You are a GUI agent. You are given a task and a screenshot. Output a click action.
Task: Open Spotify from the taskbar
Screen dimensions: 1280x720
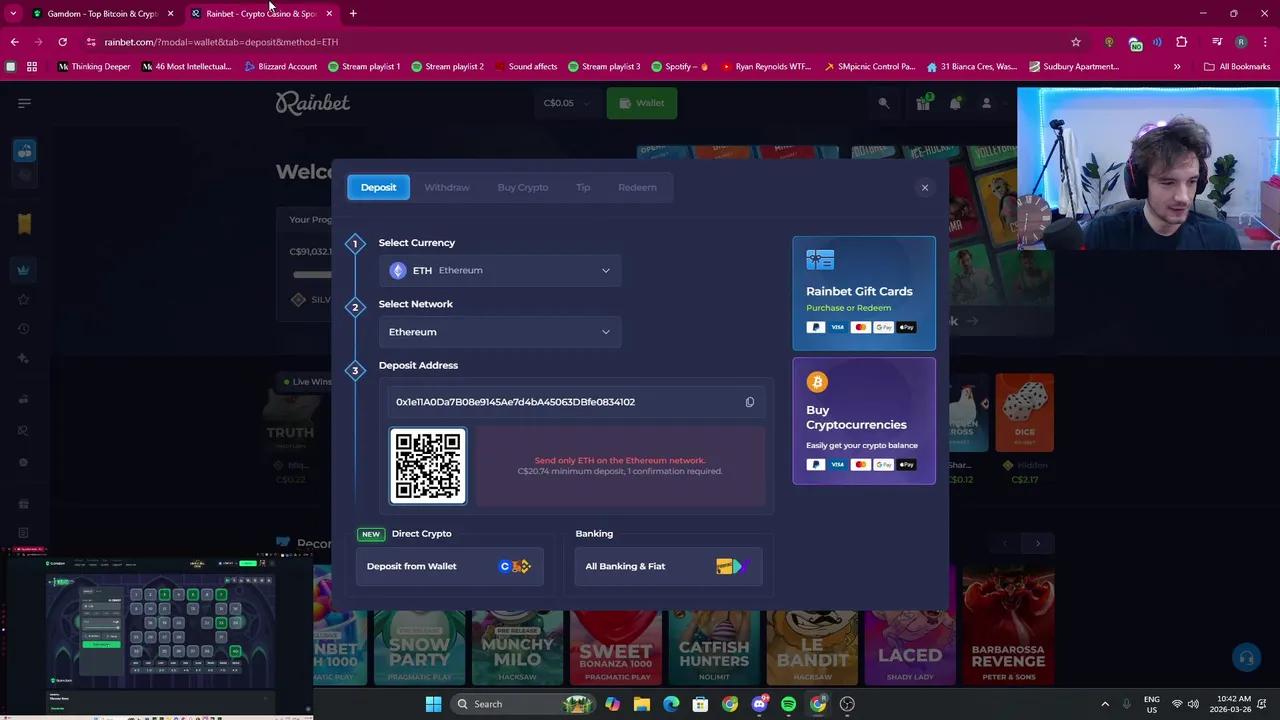pos(788,704)
